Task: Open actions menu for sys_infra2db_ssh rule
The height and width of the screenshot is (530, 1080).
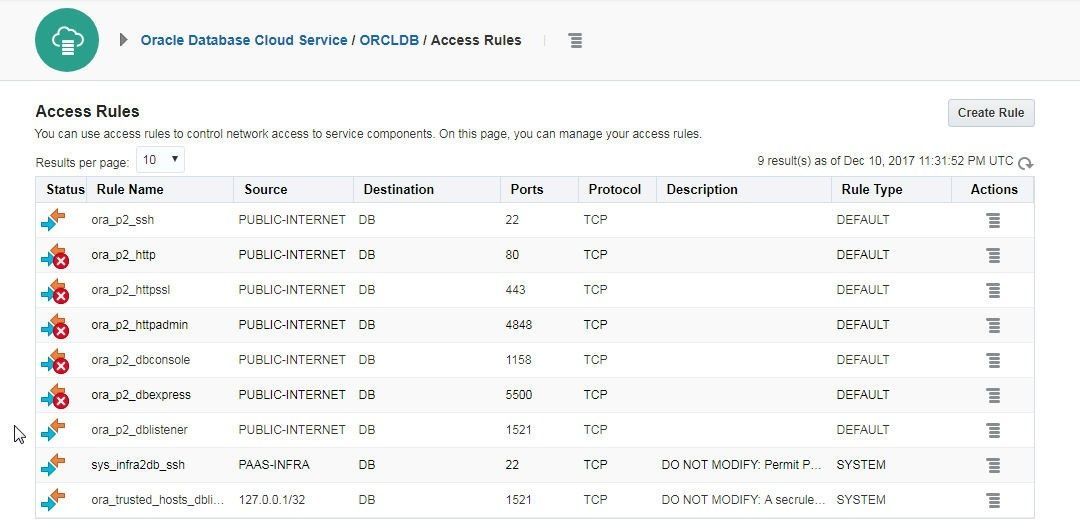Action: pyautogui.click(x=993, y=465)
